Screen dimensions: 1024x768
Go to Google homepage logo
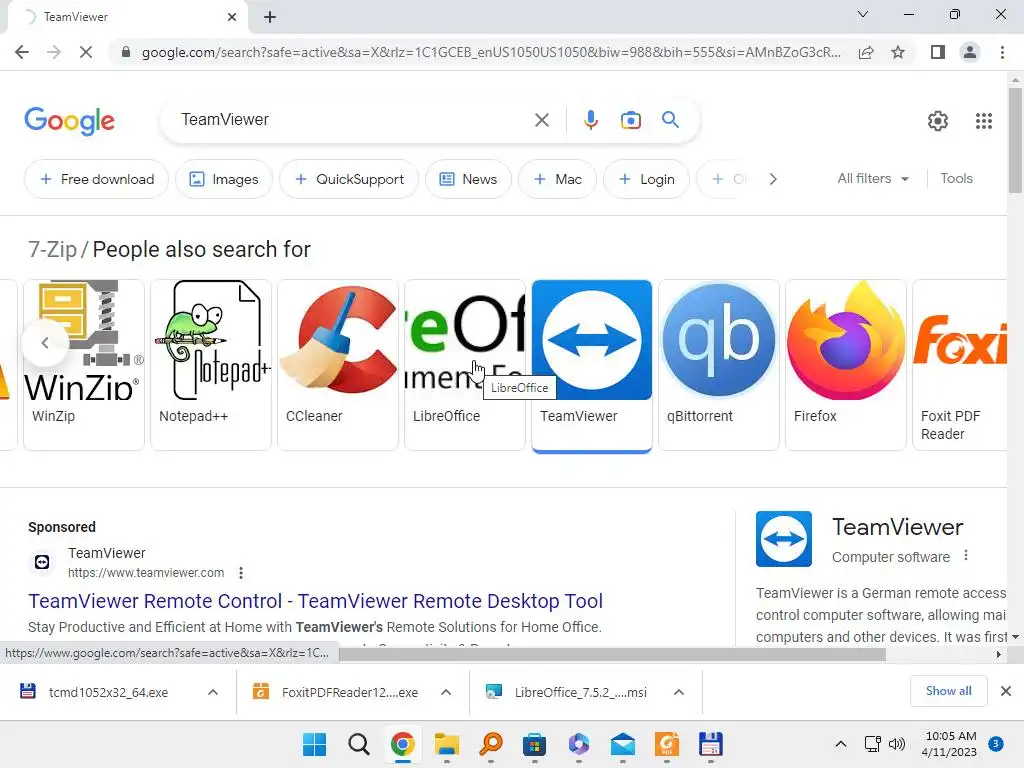click(x=69, y=121)
